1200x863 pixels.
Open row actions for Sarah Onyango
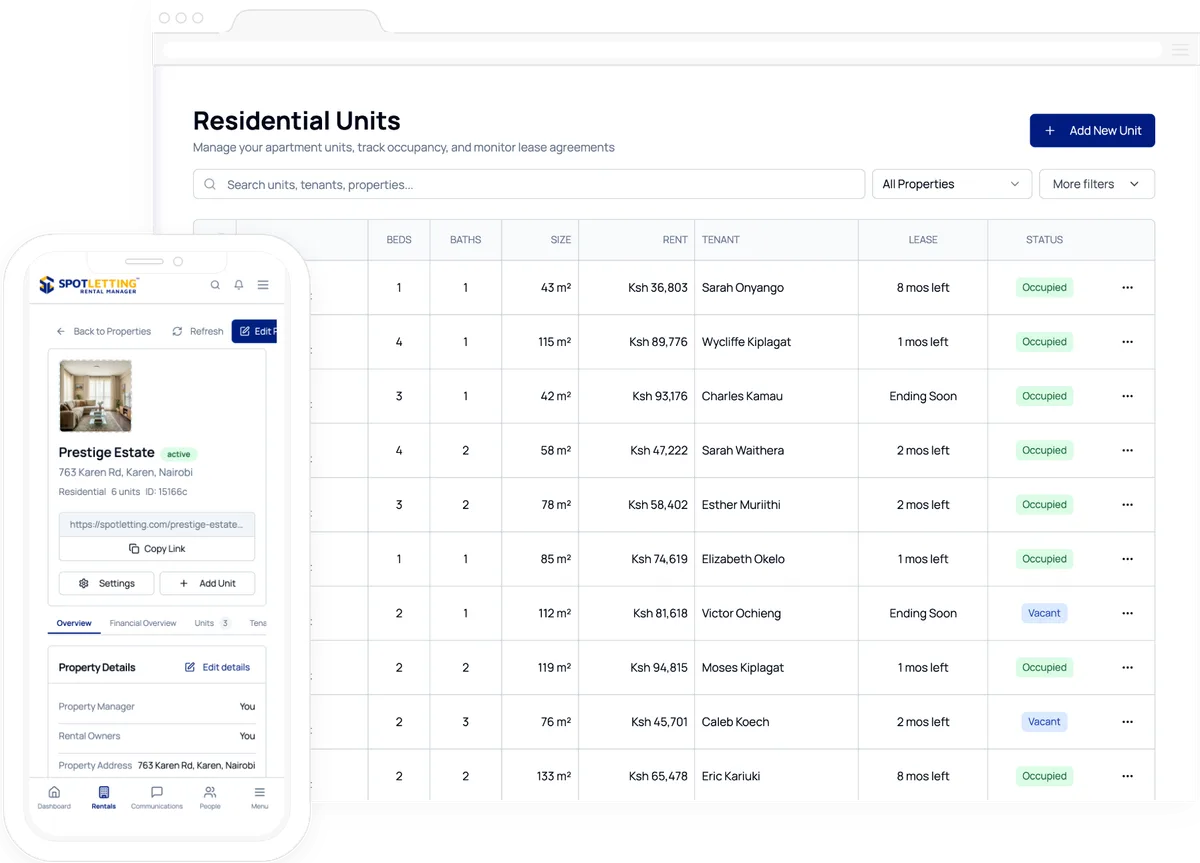point(1127,287)
